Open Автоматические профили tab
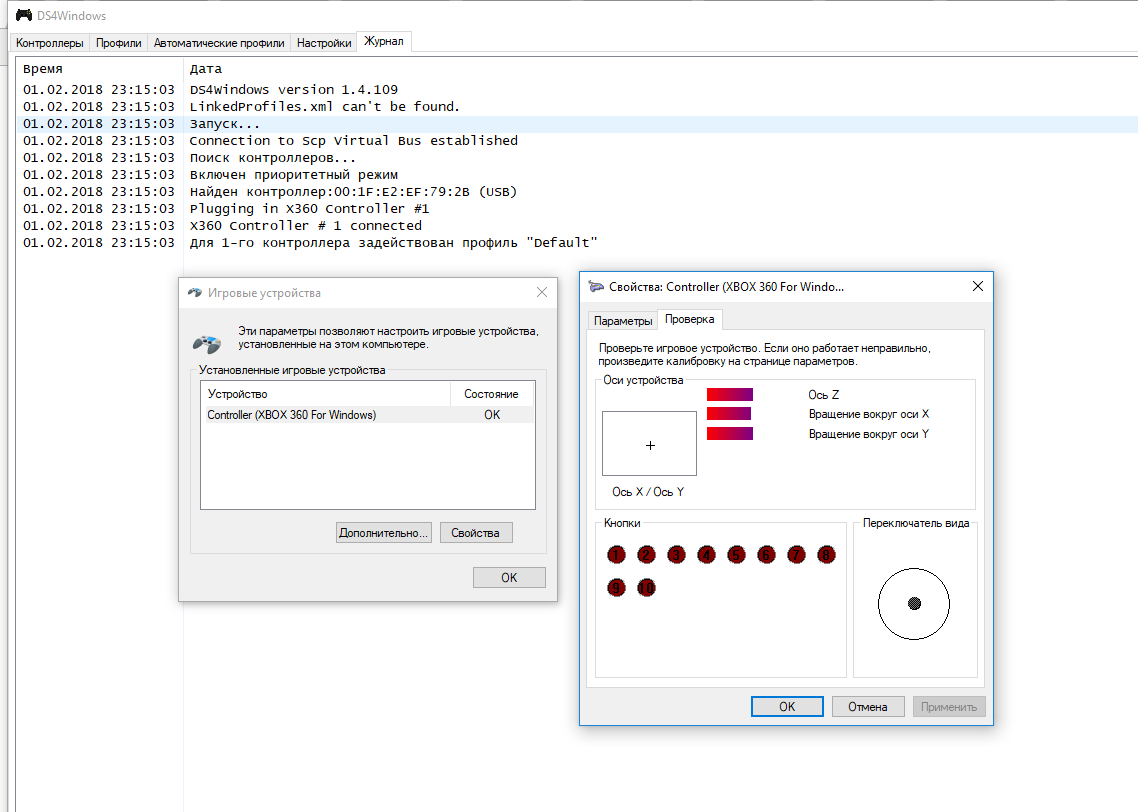 click(x=219, y=43)
